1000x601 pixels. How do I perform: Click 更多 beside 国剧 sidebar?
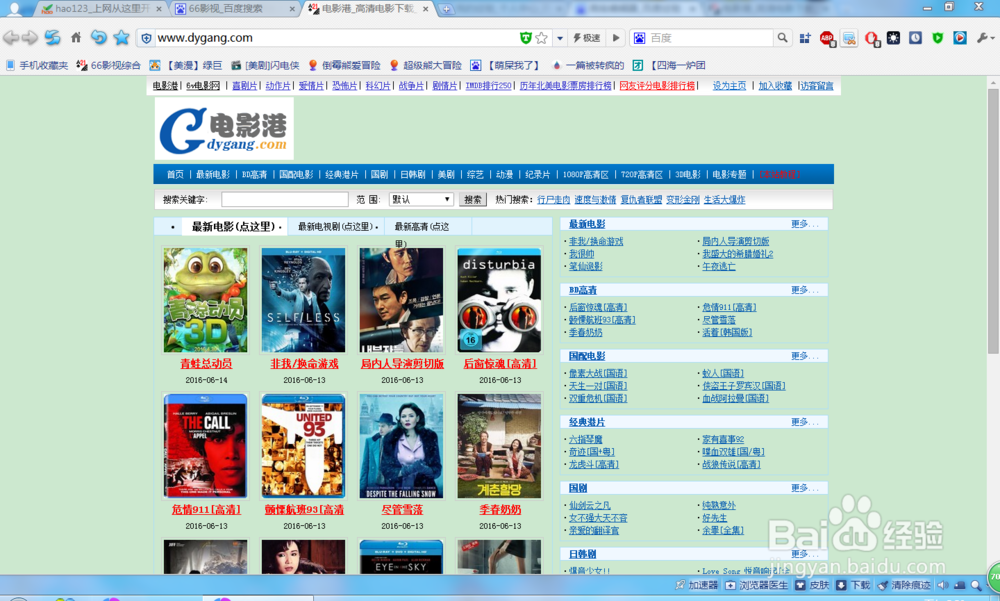(x=804, y=488)
